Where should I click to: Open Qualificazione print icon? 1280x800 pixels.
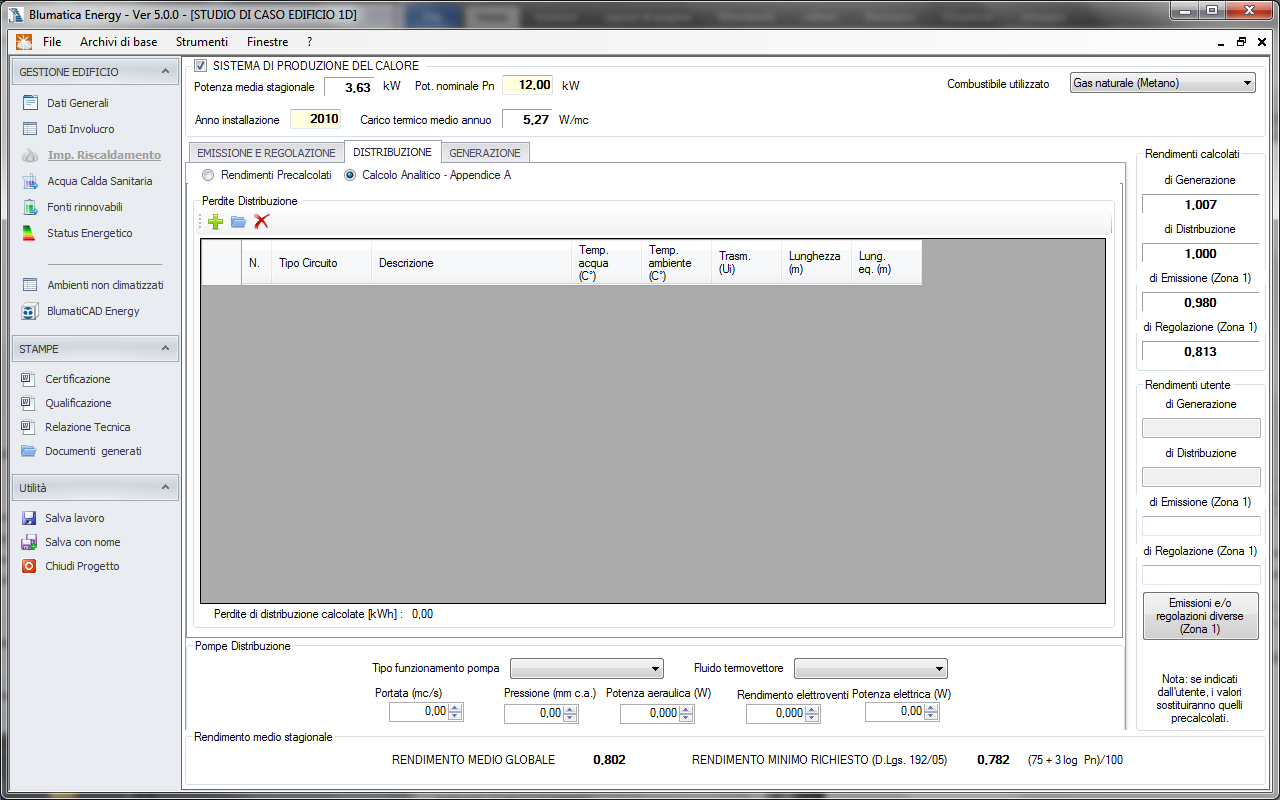[x=28, y=403]
